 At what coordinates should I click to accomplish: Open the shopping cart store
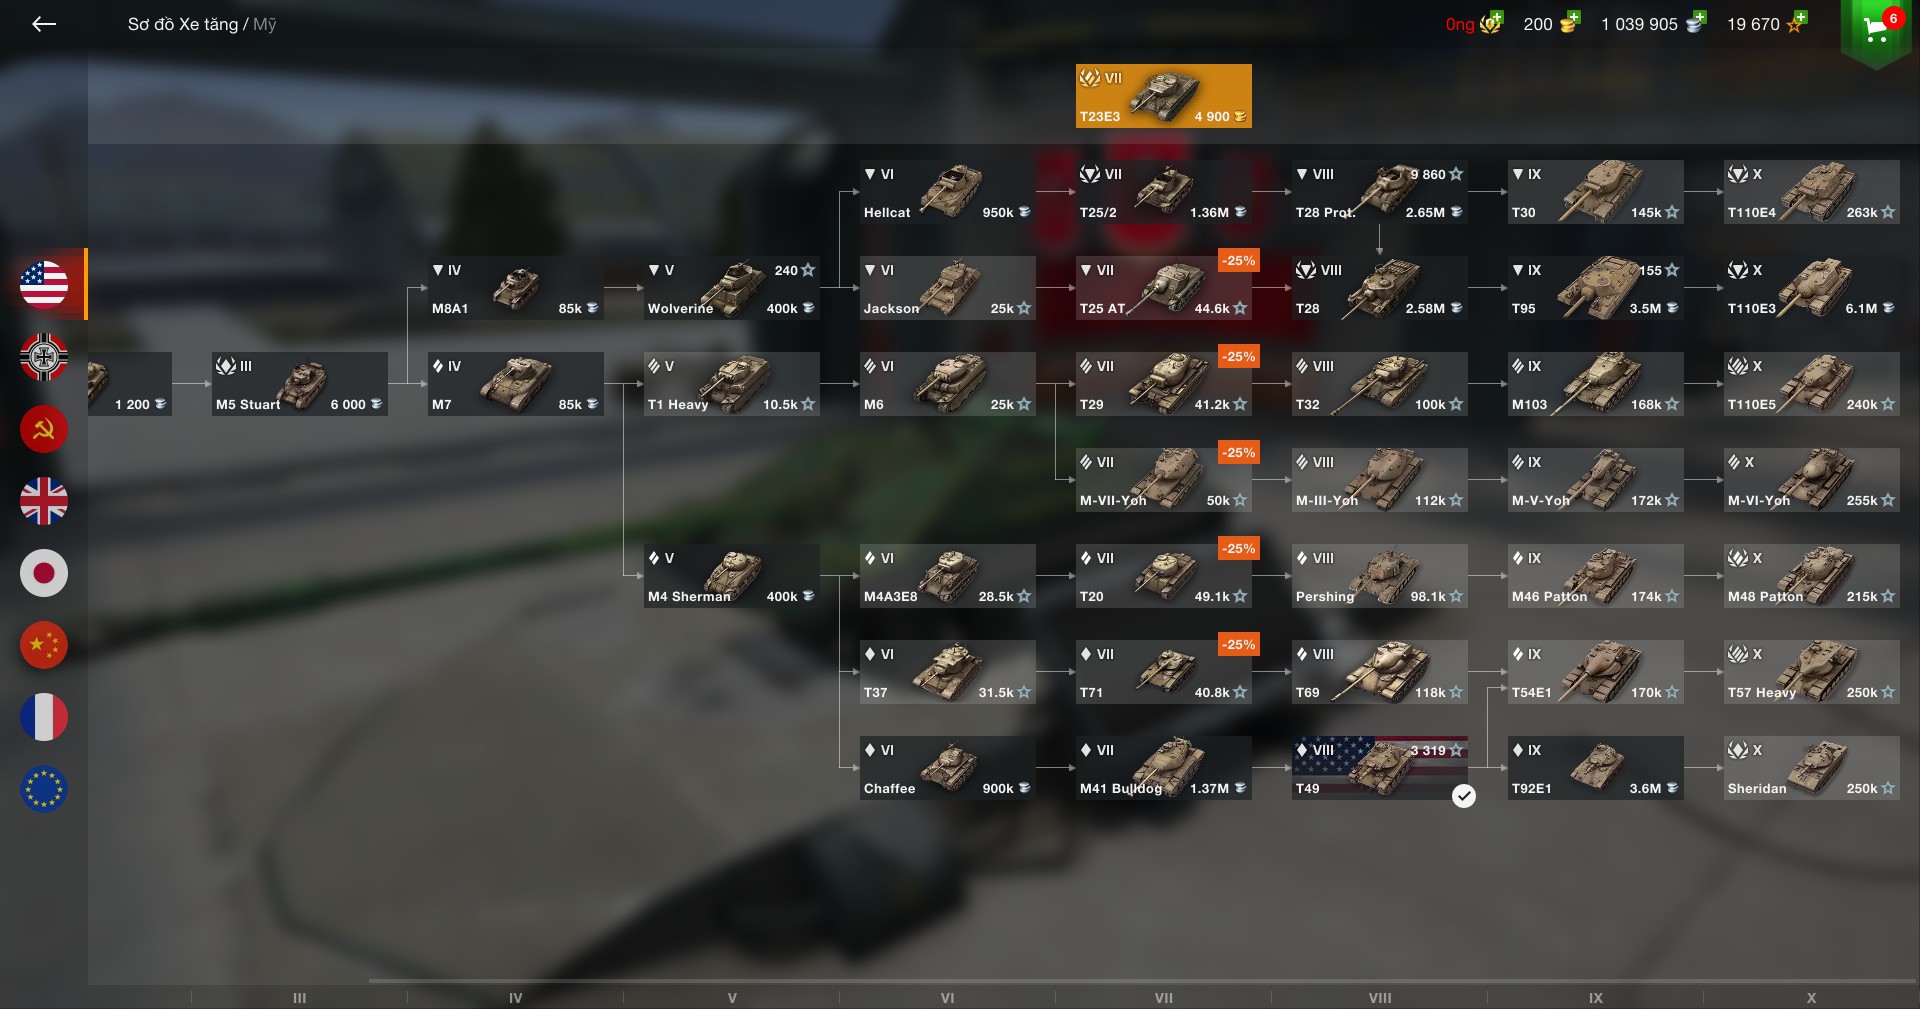[x=1876, y=30]
